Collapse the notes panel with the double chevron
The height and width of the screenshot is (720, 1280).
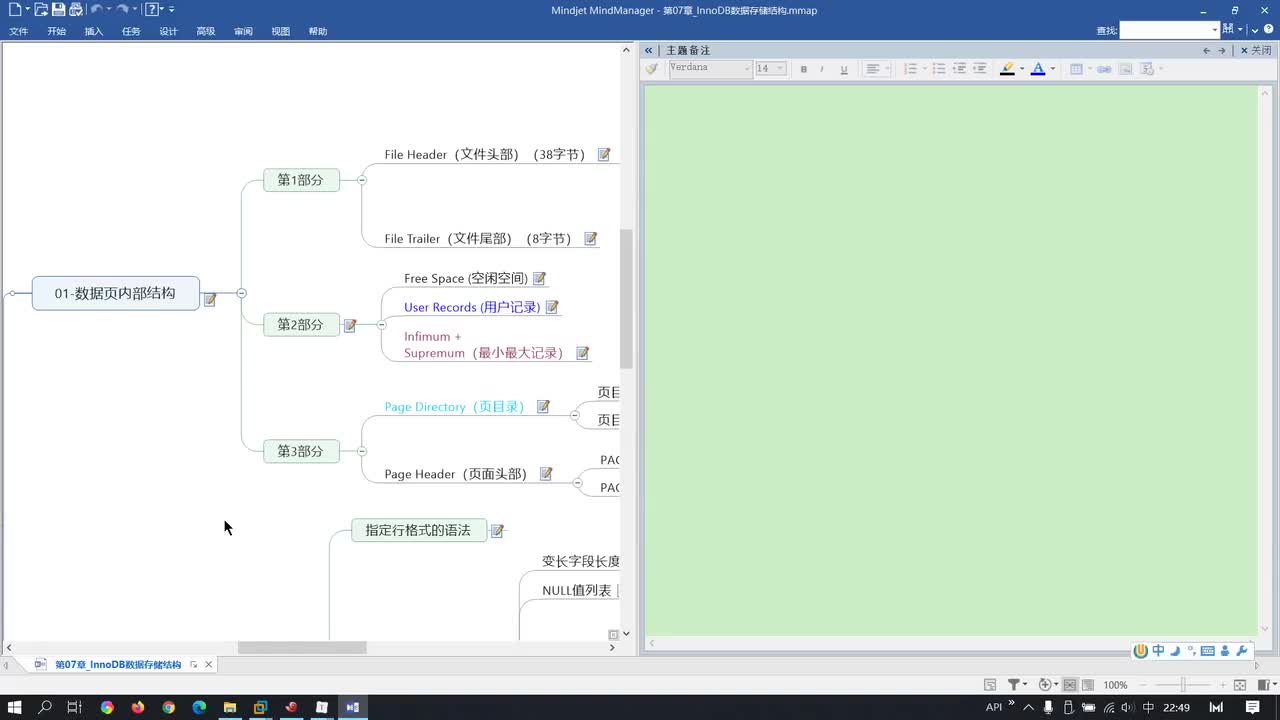[649, 50]
